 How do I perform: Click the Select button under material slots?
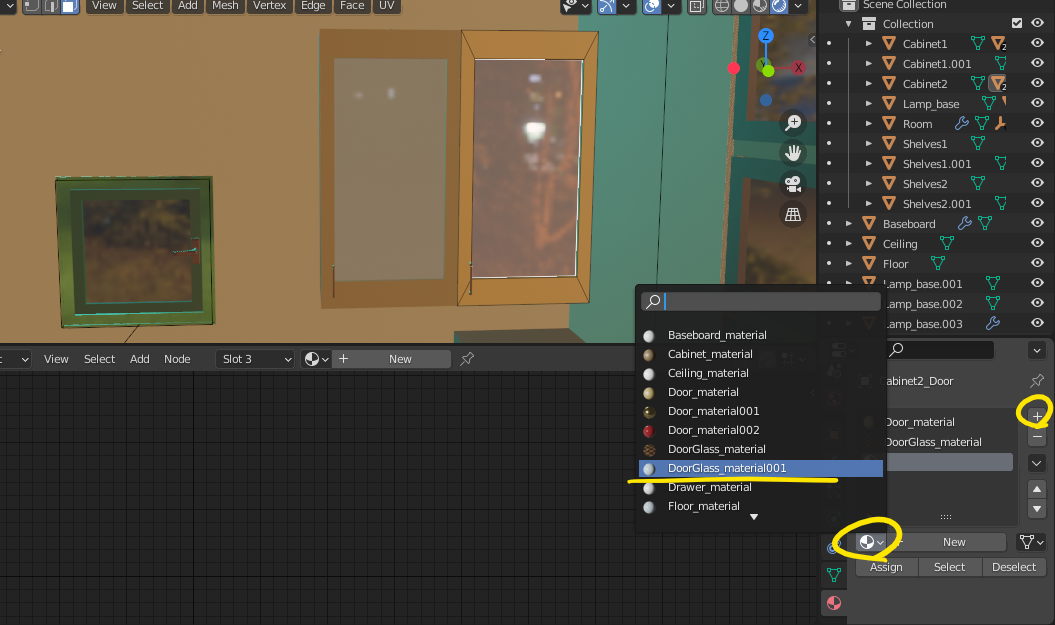[949, 567]
